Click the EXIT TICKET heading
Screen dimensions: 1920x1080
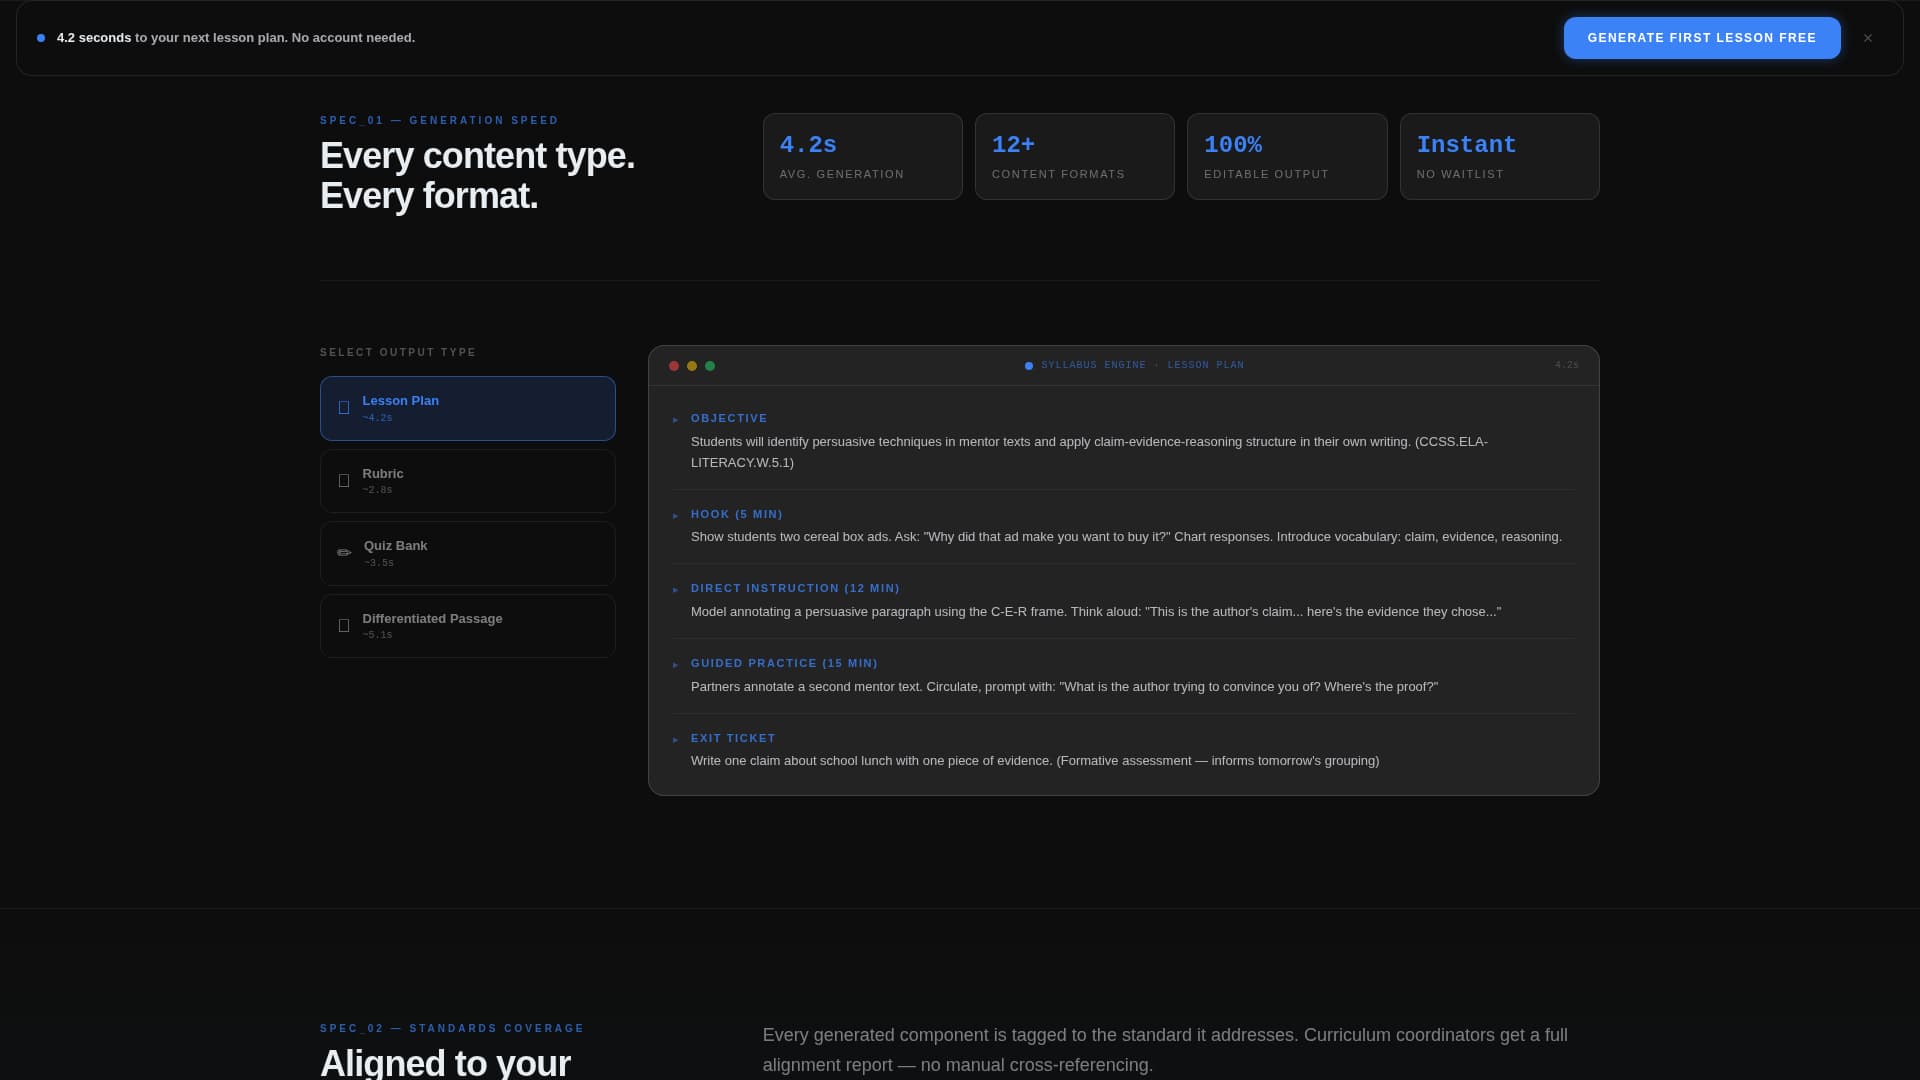coord(733,739)
